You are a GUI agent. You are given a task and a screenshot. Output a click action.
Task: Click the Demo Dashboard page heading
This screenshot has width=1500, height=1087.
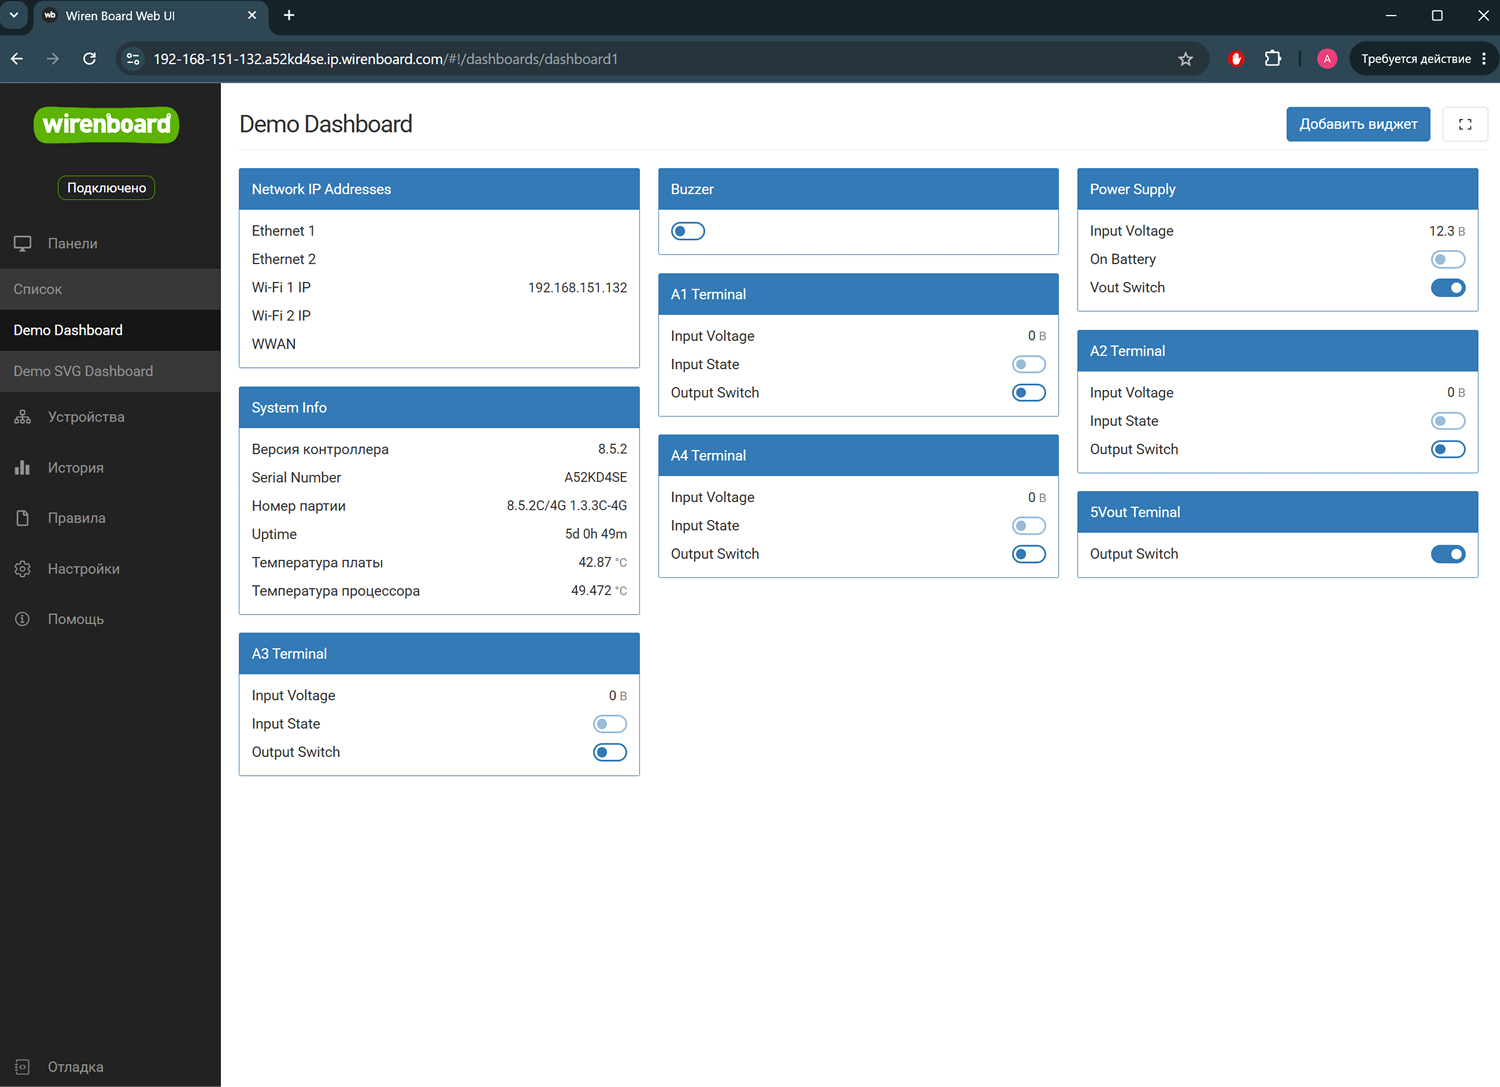click(326, 124)
